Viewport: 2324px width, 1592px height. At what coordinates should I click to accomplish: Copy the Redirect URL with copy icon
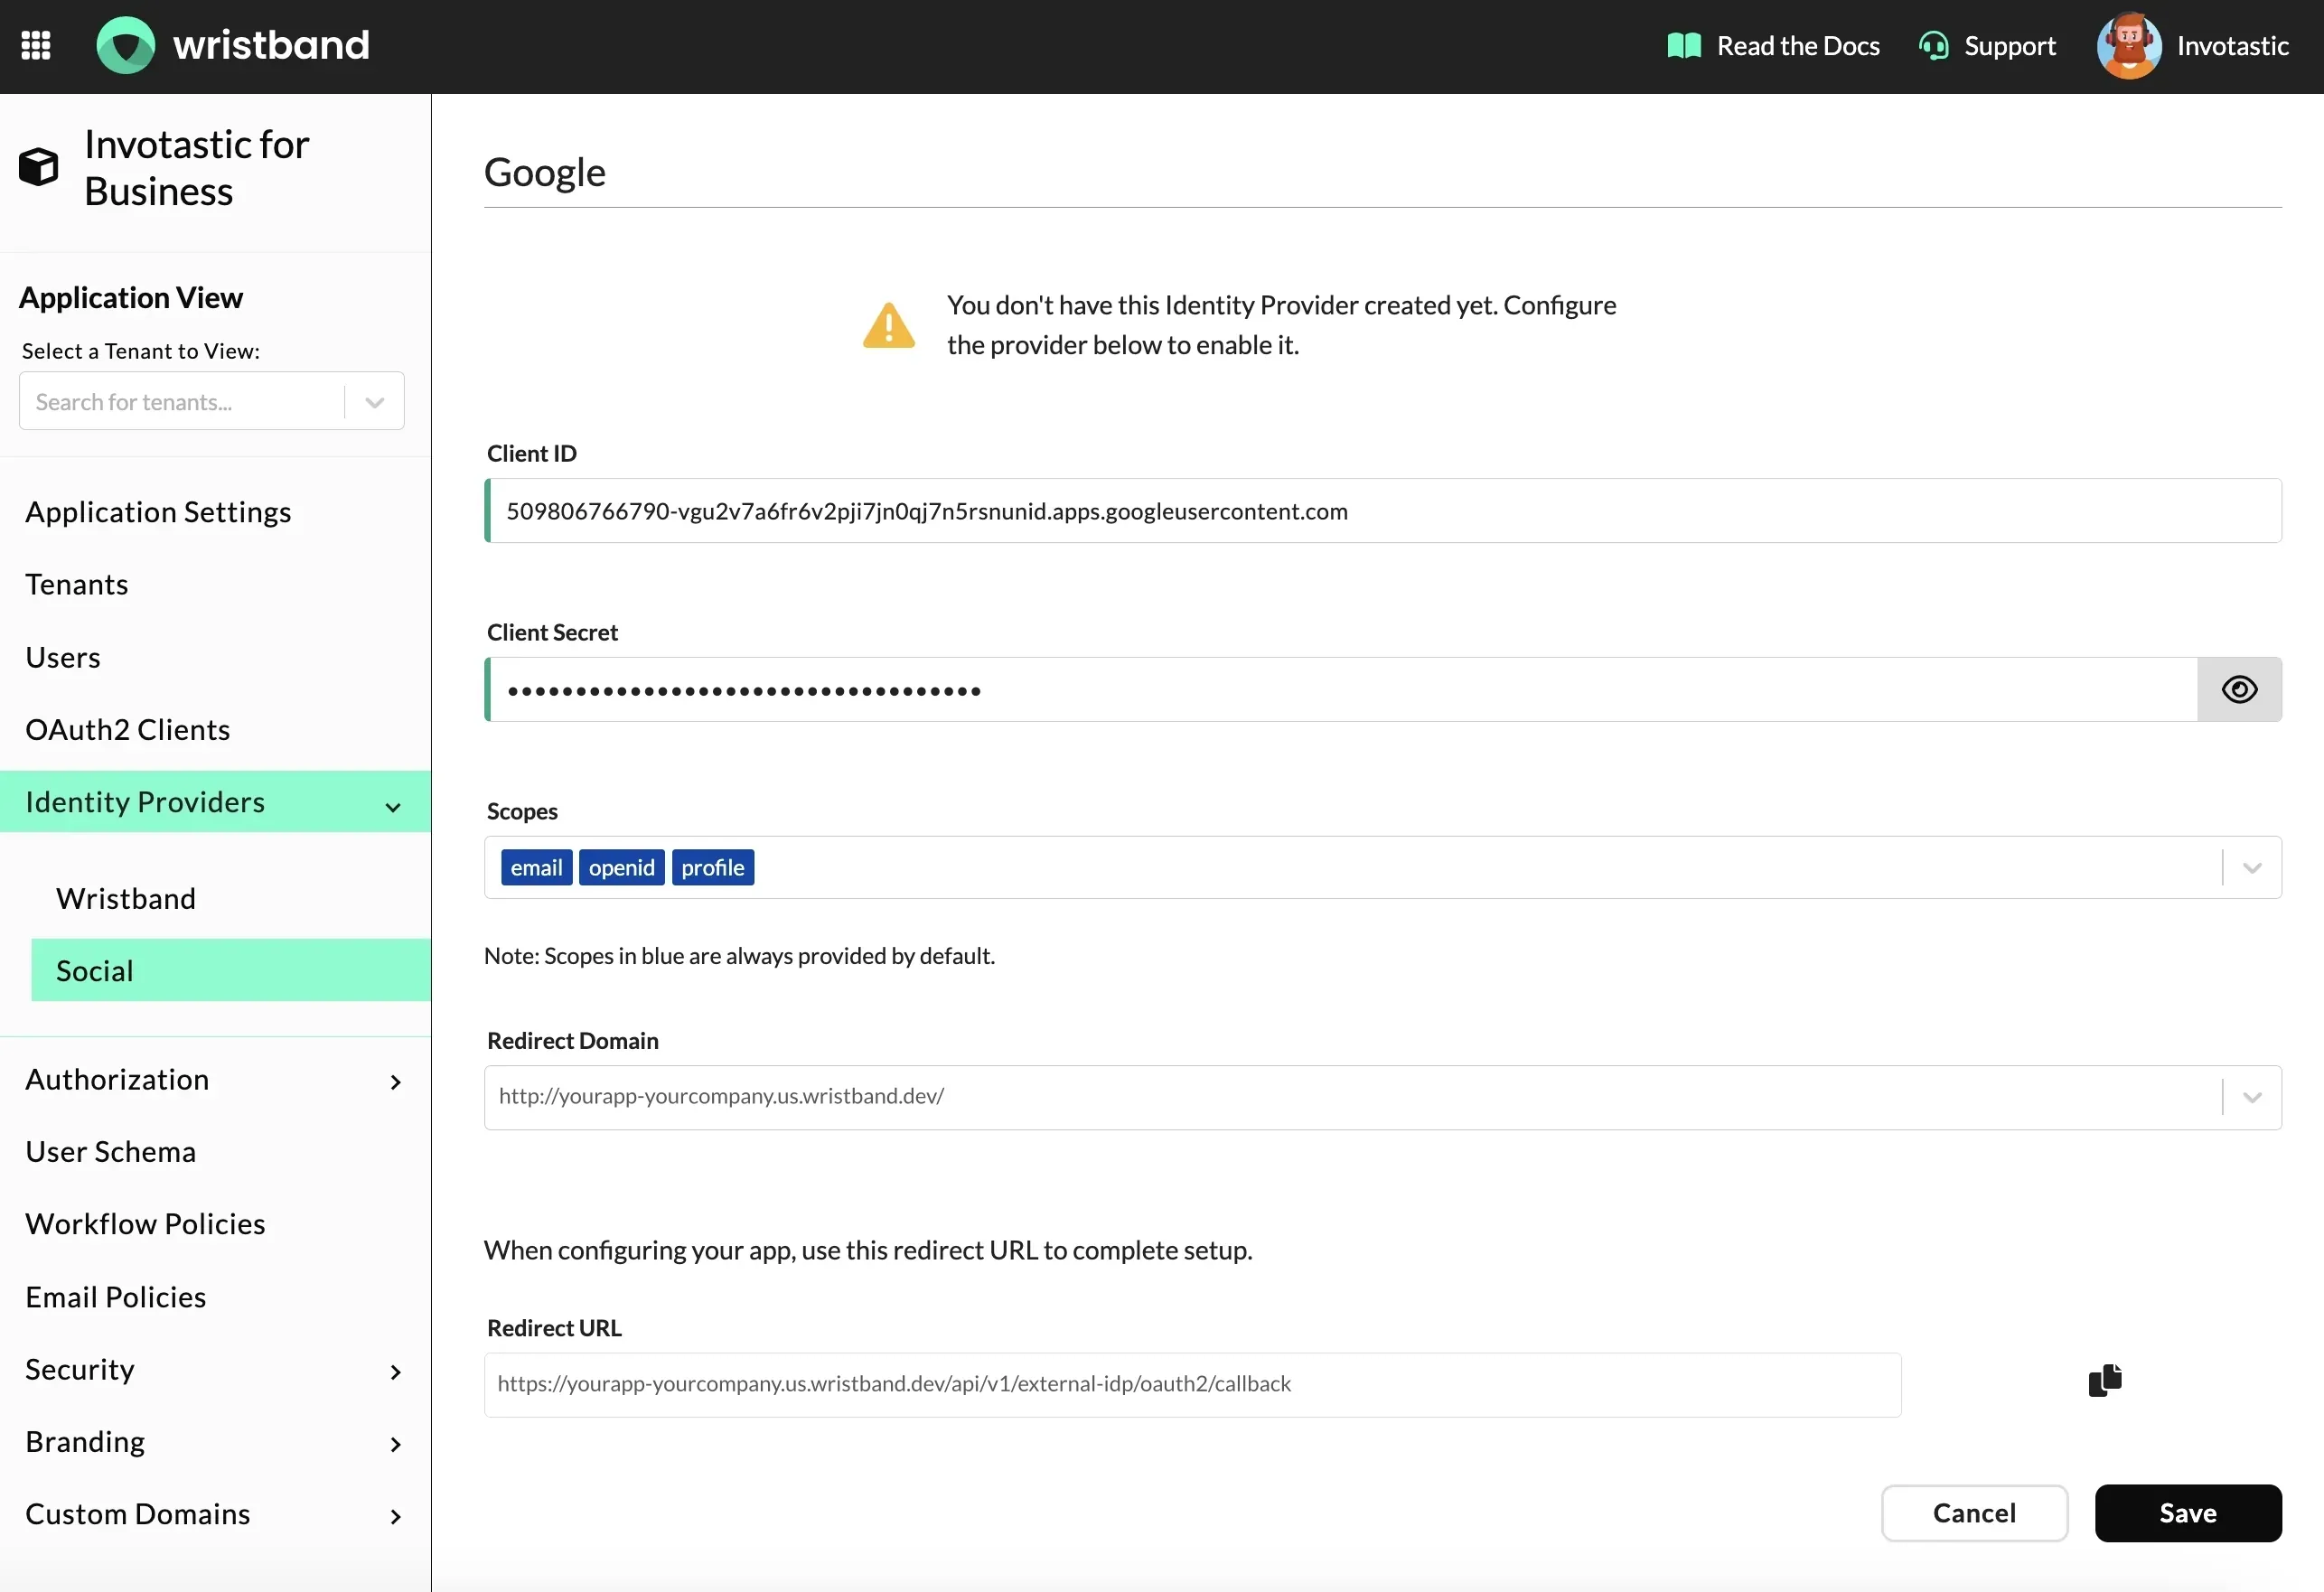click(x=2105, y=1381)
